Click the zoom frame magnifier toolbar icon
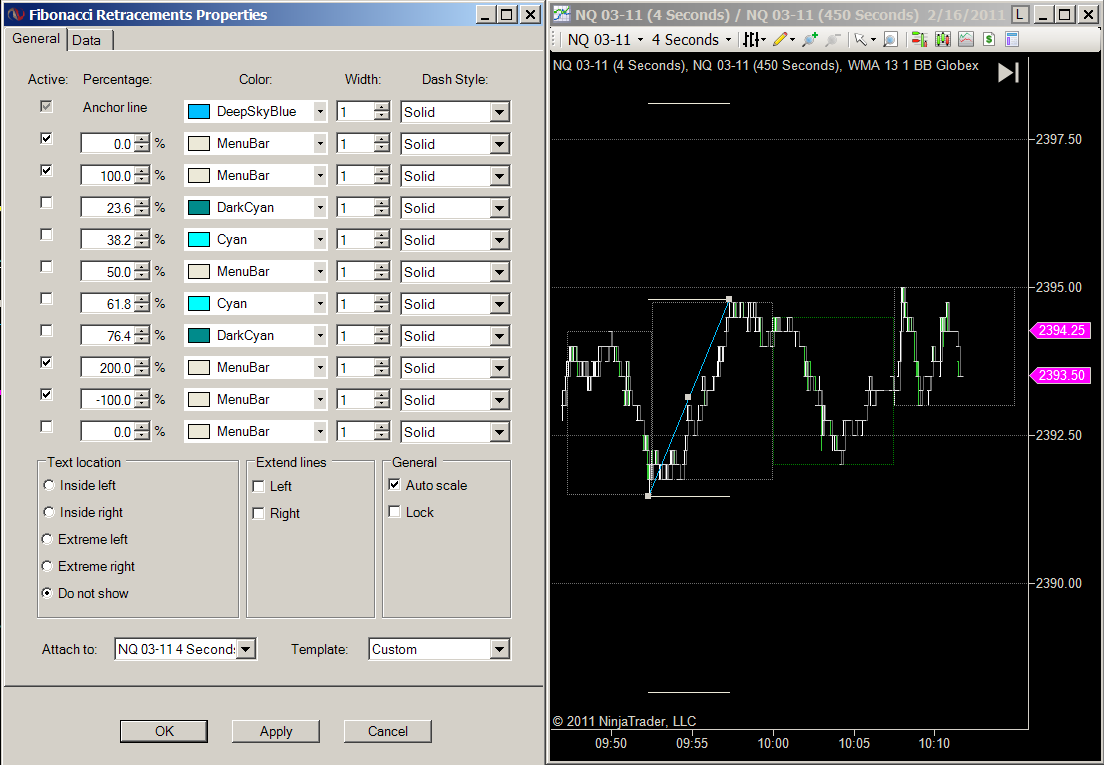The width and height of the screenshot is (1104, 765). (x=890, y=40)
